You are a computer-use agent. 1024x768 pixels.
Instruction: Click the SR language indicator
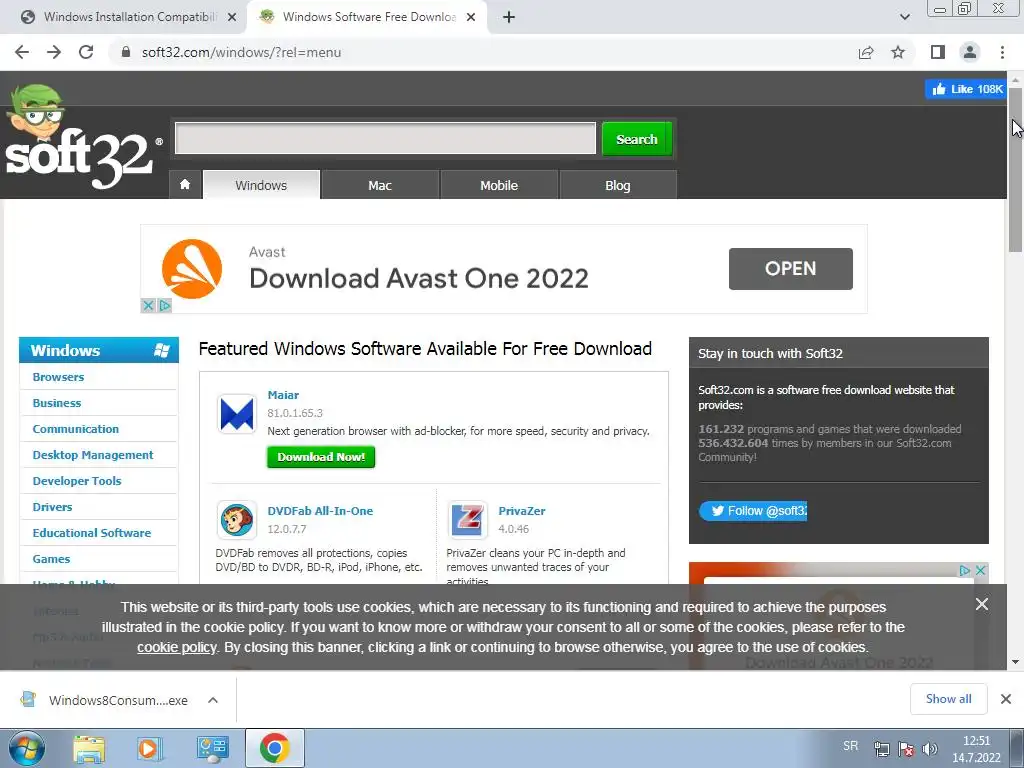850,746
